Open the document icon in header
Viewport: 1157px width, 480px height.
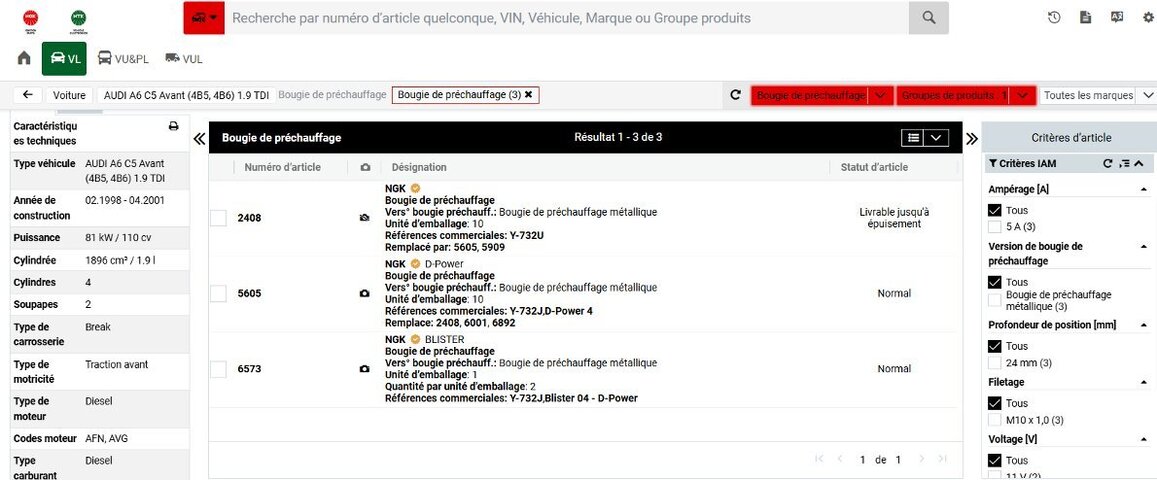(1085, 18)
